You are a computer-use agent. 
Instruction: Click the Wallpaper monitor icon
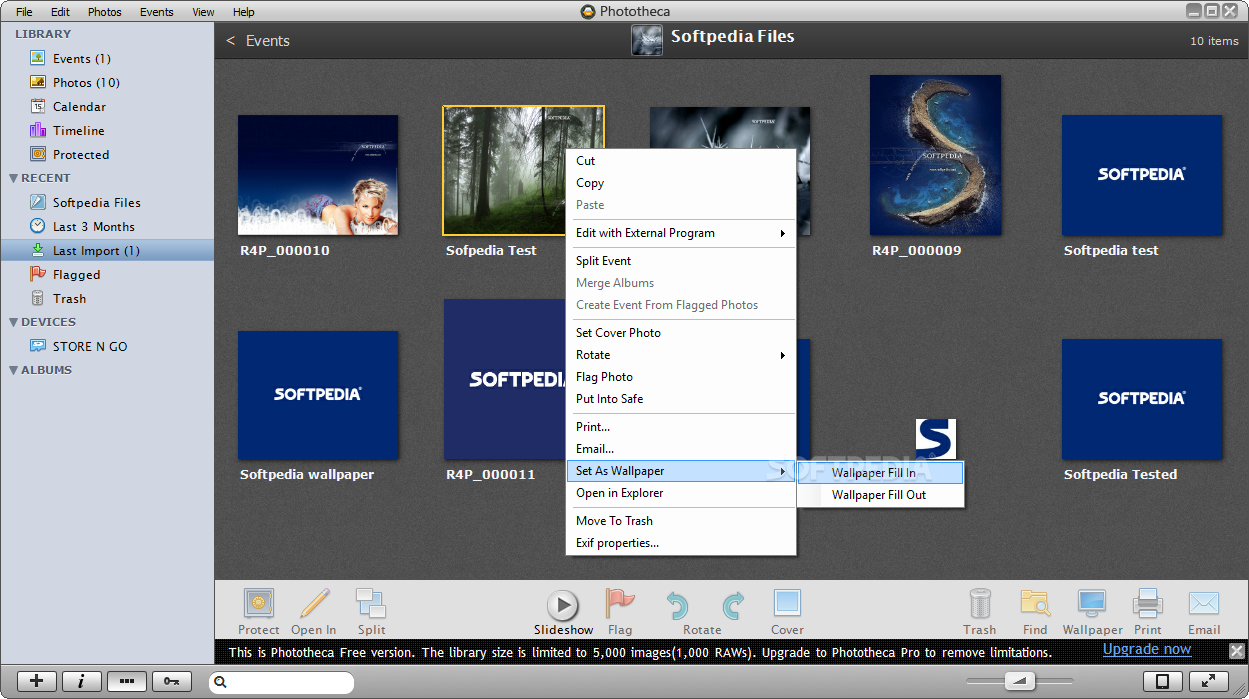(1092, 604)
